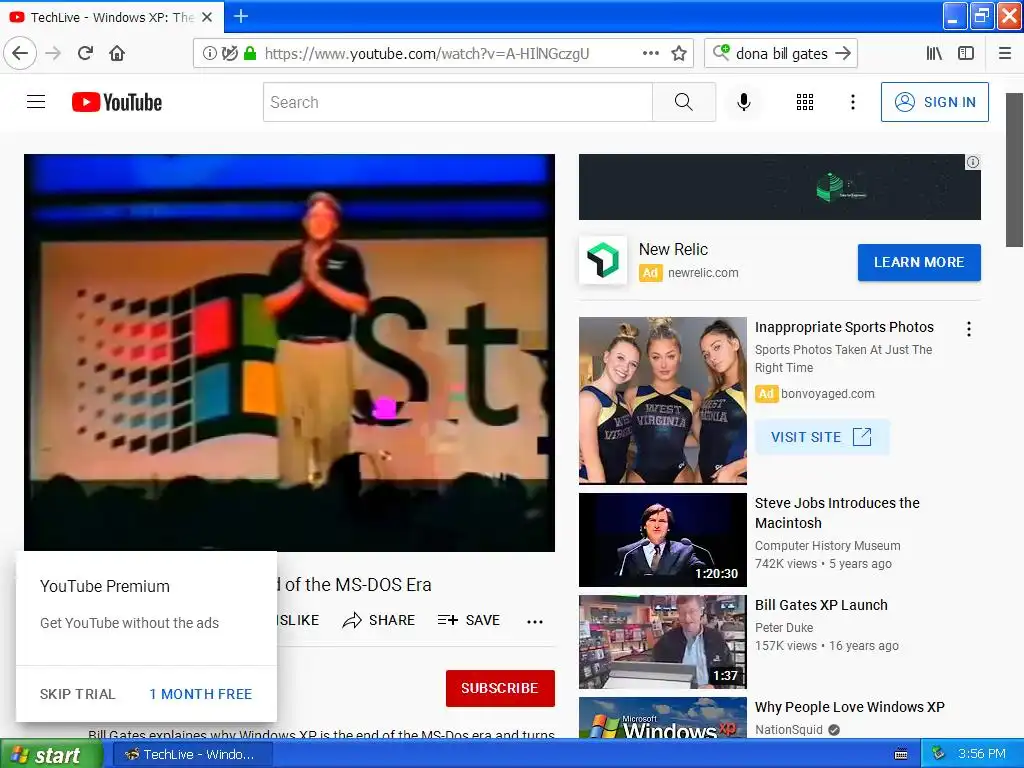1024x768 pixels.
Task: Click 'Computer History Museum' channel name
Action: (827, 545)
